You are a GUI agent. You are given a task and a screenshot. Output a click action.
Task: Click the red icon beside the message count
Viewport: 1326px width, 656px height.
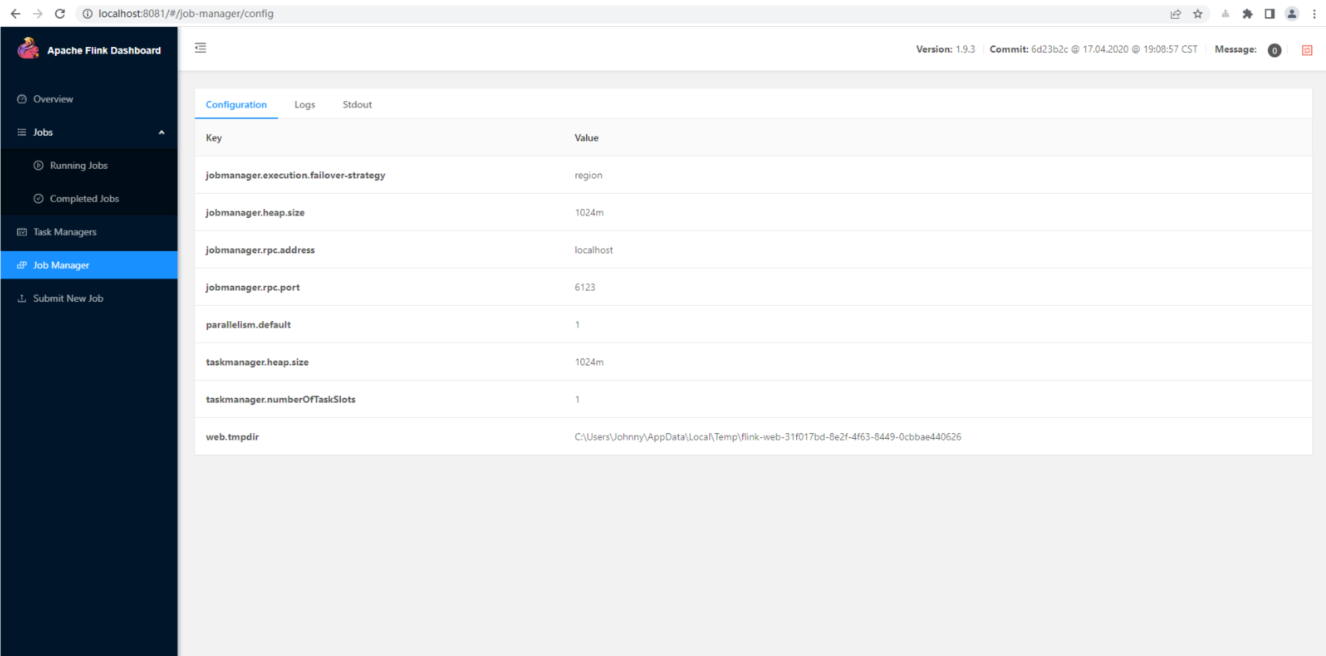click(1306, 50)
